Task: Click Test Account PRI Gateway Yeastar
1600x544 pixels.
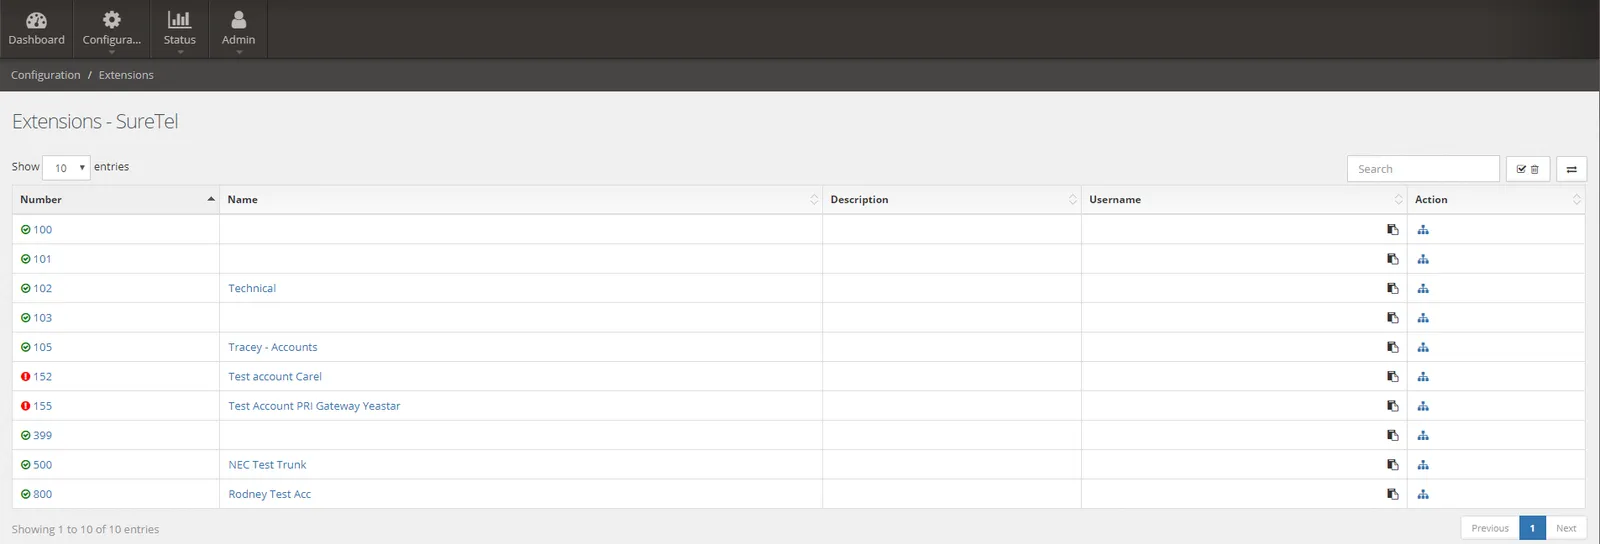Action: (x=314, y=406)
